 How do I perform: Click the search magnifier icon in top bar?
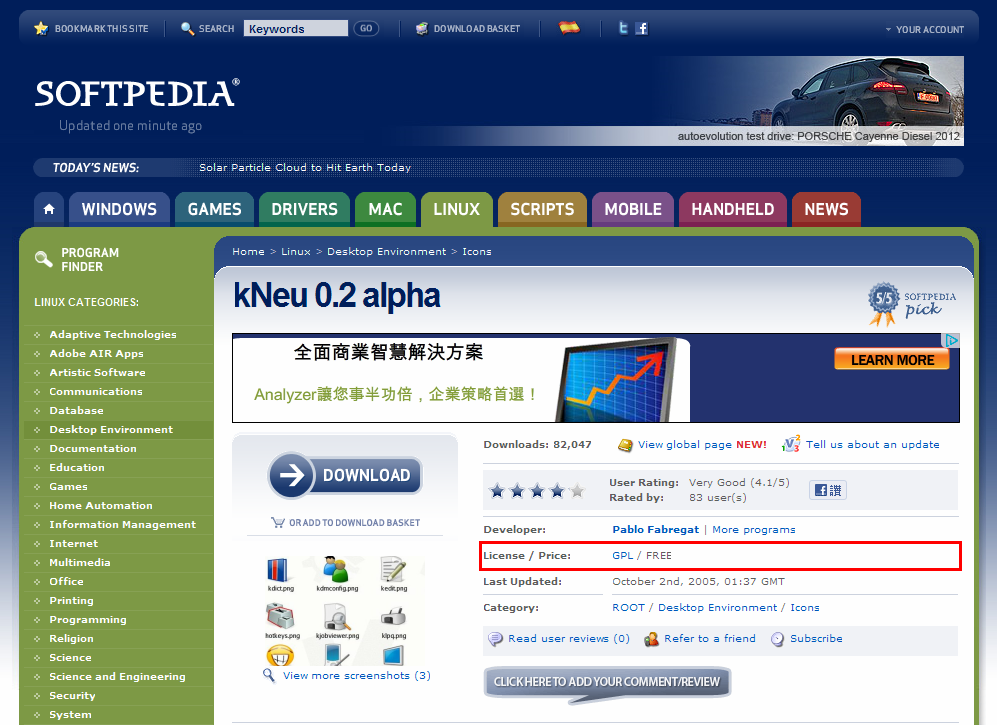[188, 29]
